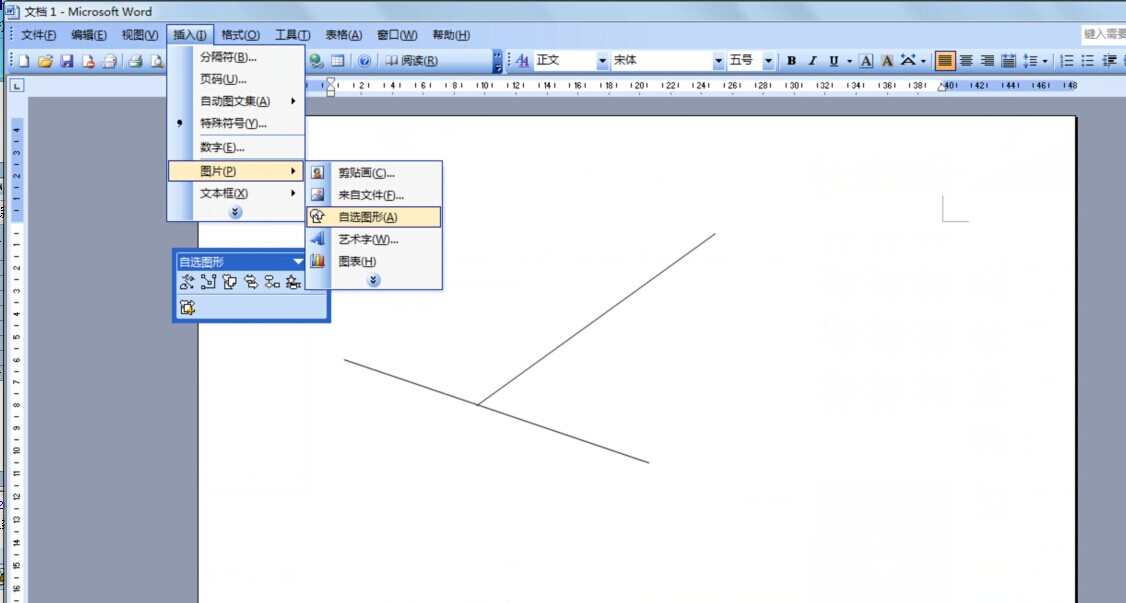This screenshot has height=603, width=1126.
Task: Open the style 正文 dropdown arrow
Action: 602,61
